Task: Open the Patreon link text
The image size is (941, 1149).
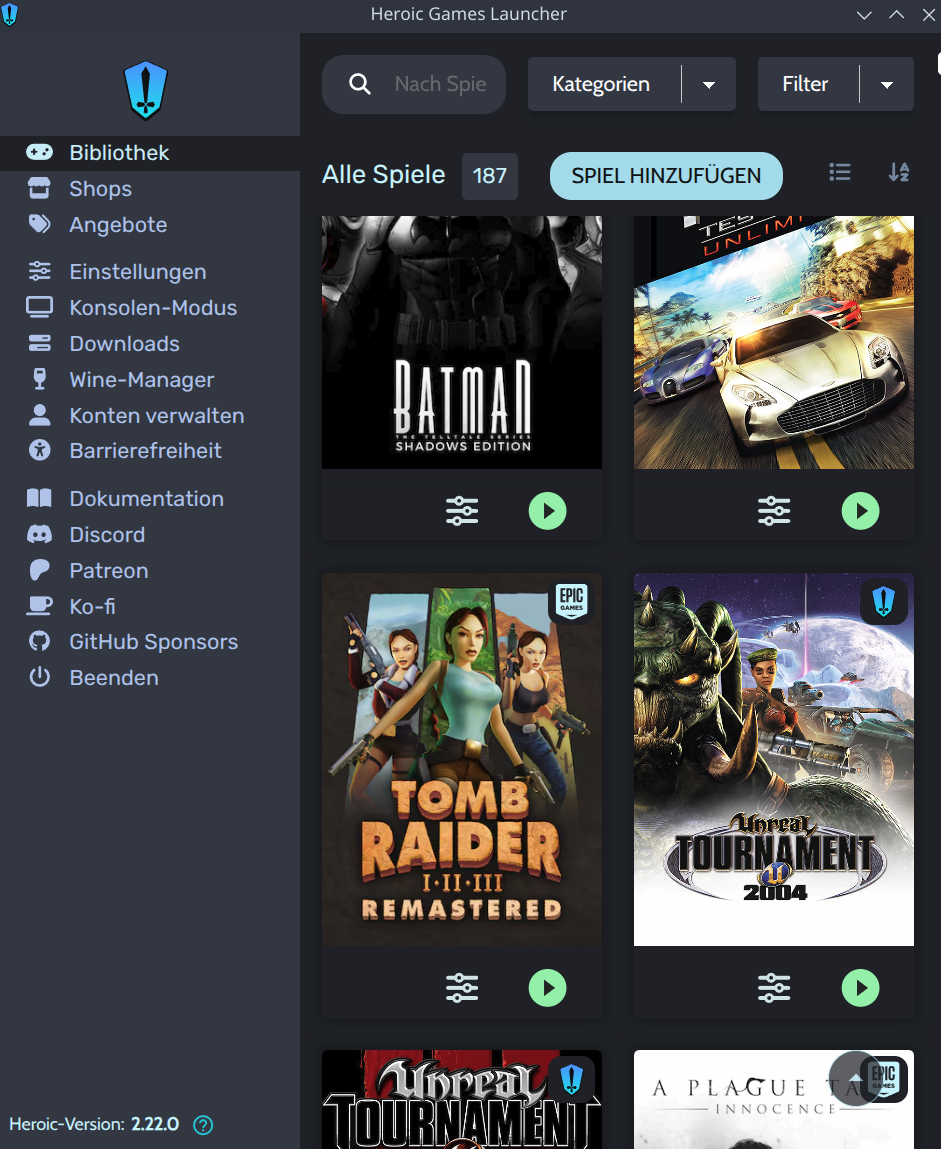Action: pos(108,570)
